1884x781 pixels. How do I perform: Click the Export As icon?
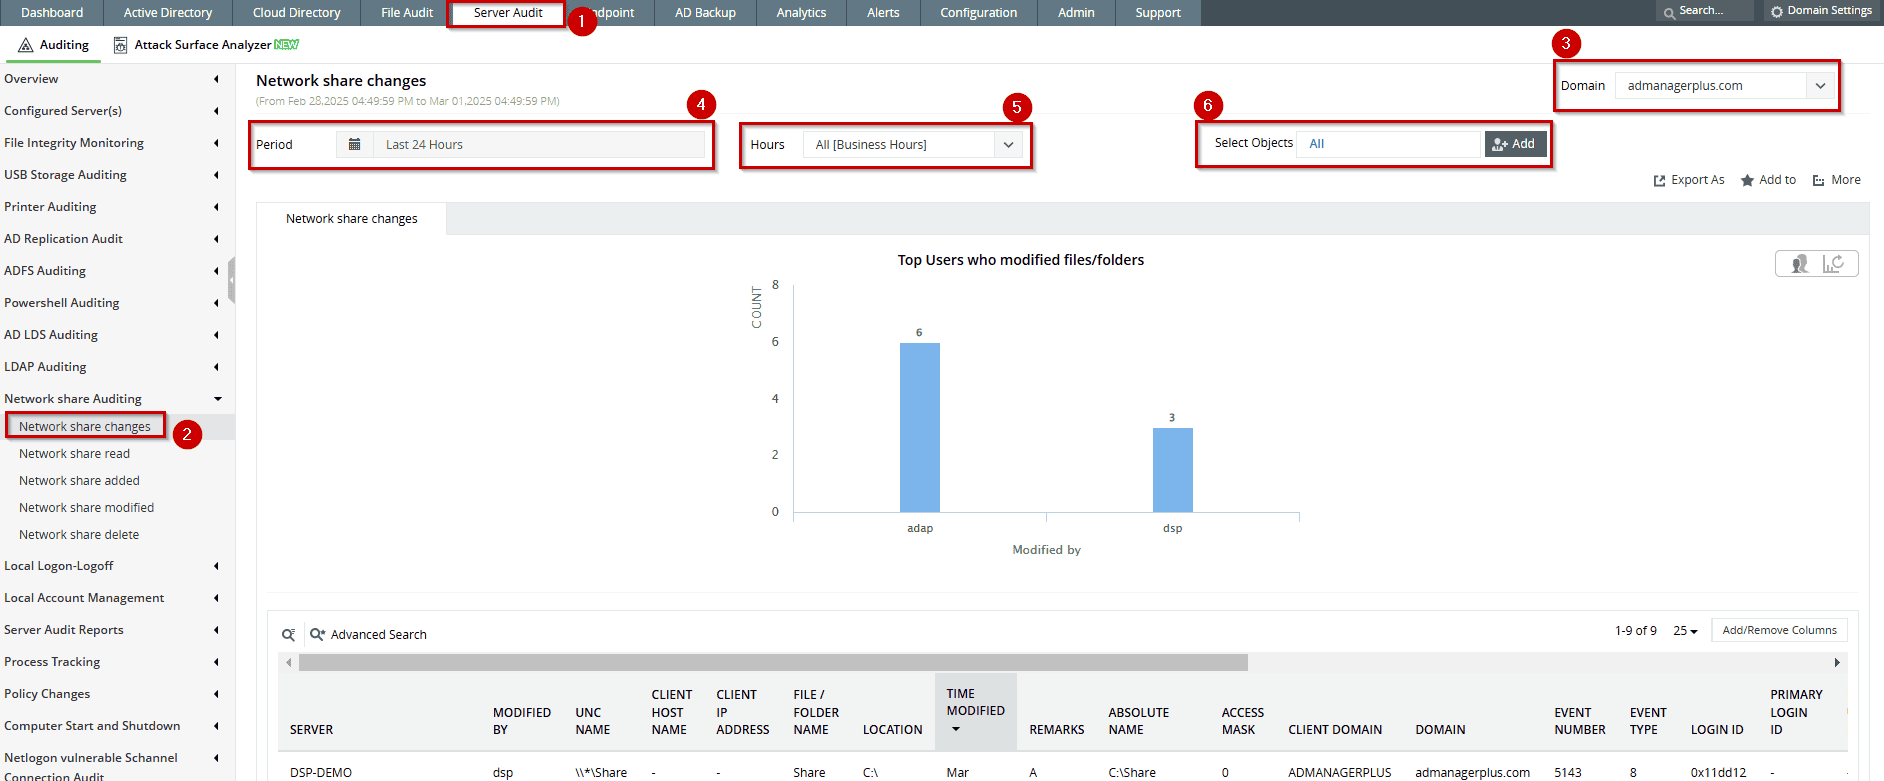coord(1660,181)
